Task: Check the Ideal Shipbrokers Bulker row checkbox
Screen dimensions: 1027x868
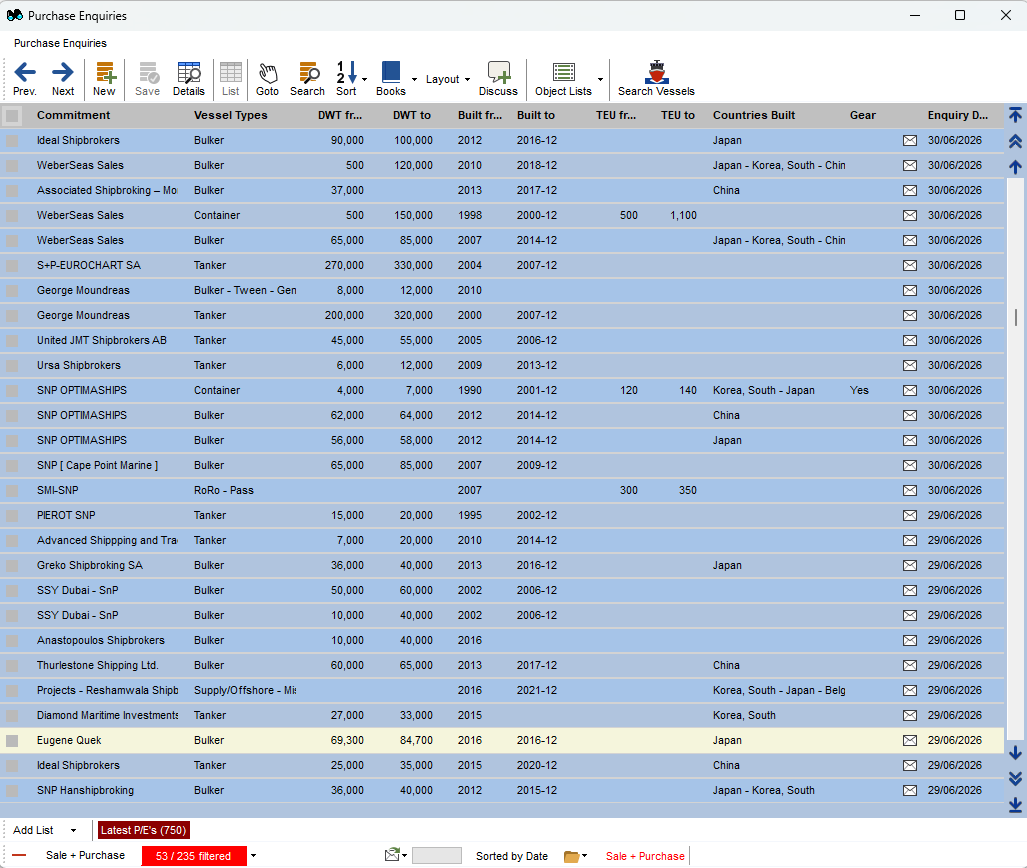Action: 12,140
